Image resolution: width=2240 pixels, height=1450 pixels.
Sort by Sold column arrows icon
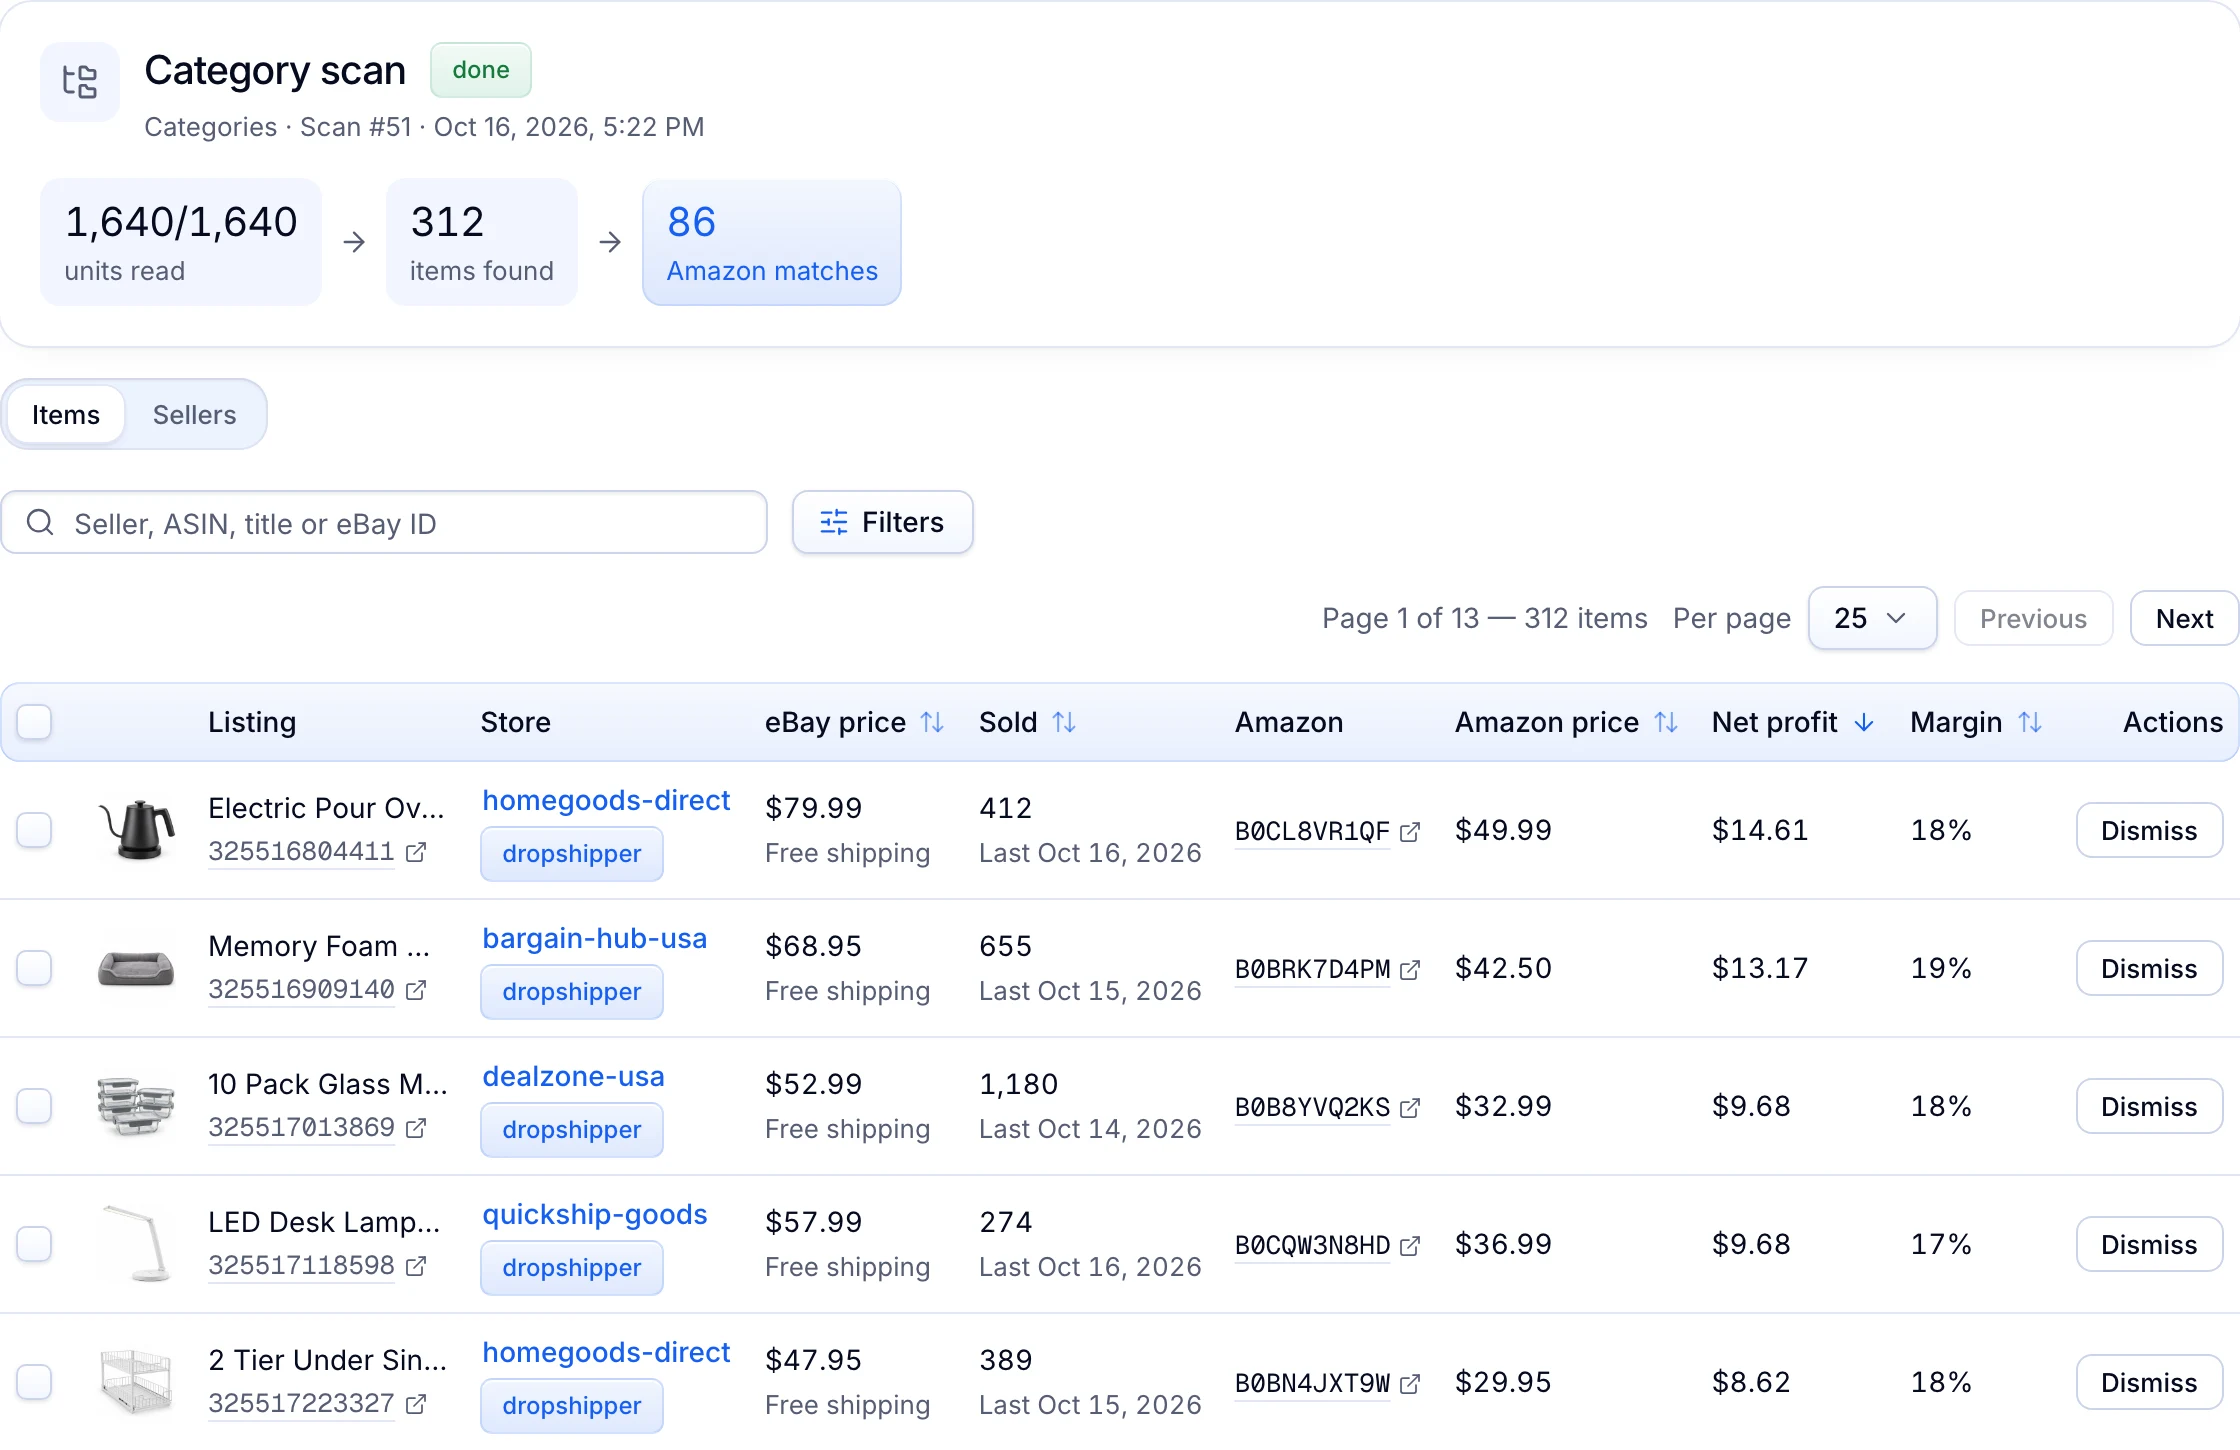1064,722
